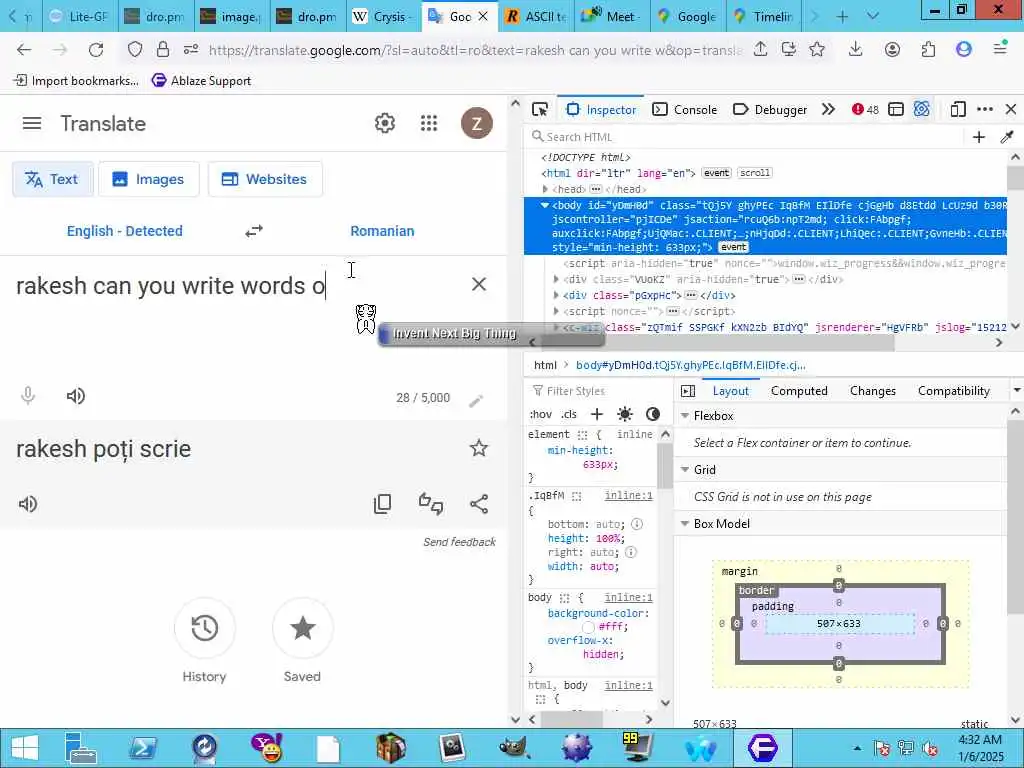Show more devtools tools chevron
This screenshot has width=1024, height=768.
[x=828, y=109]
